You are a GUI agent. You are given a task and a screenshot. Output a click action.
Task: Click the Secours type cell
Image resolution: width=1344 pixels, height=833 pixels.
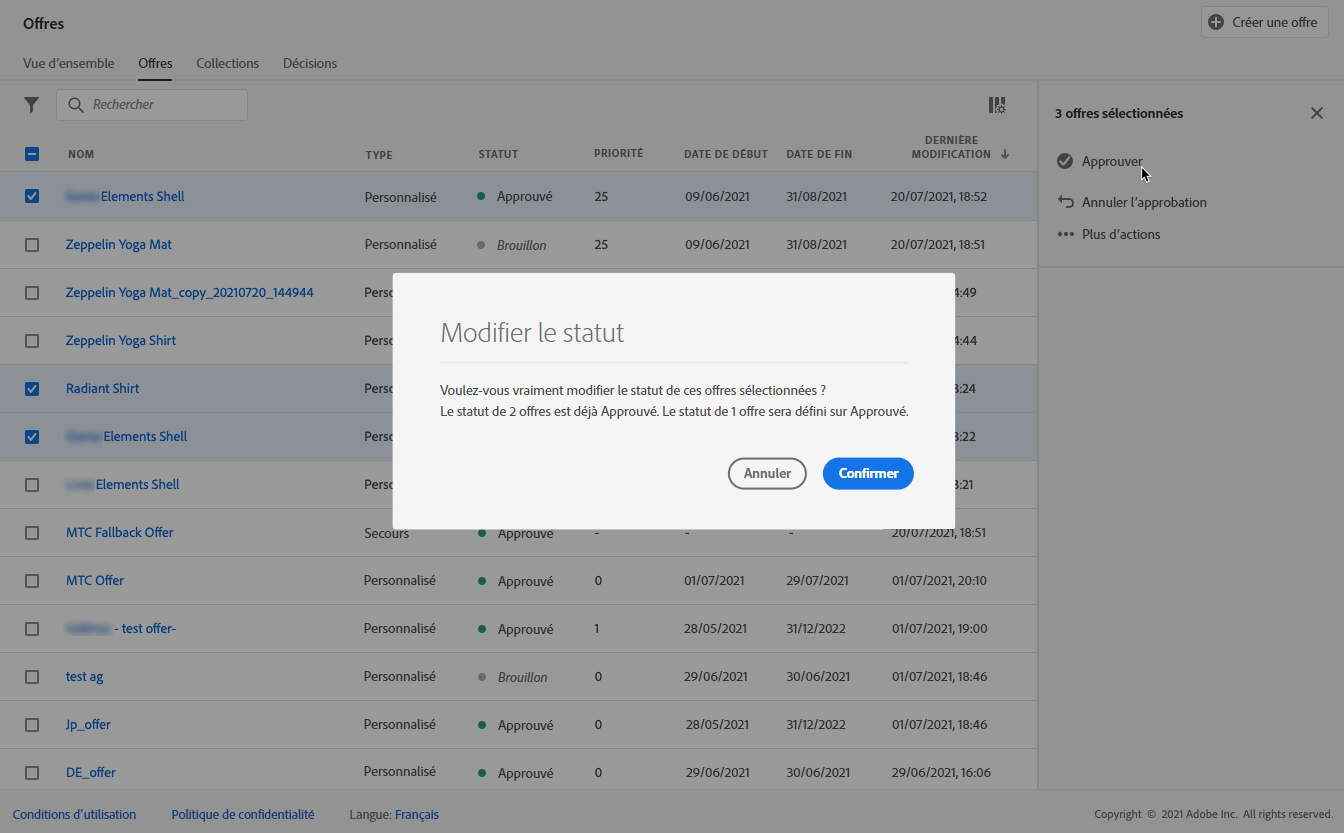[x=386, y=534]
